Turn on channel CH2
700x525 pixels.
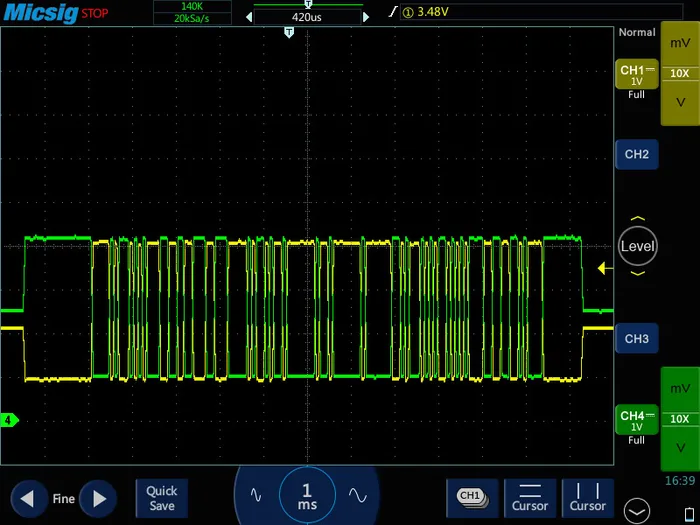tap(637, 155)
